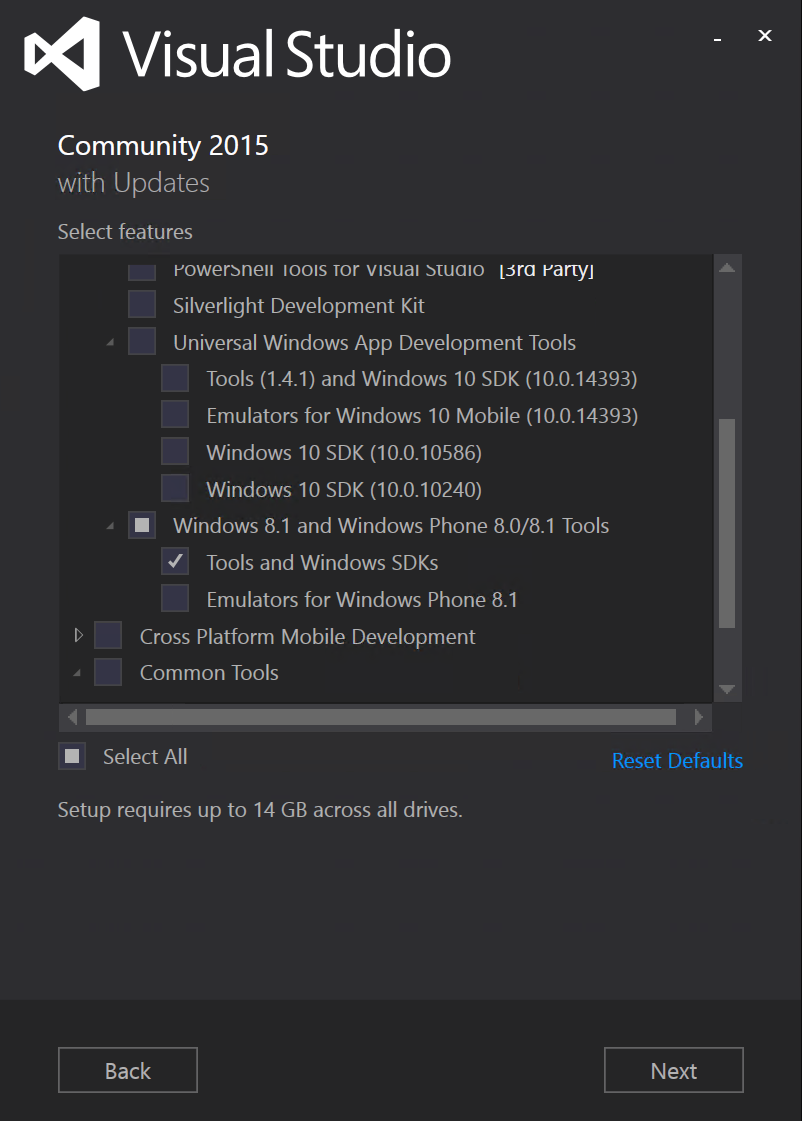Screen dimensions: 802x1121
Task: Click the vertical scrollbar thumb in feature list
Action: click(x=727, y=523)
